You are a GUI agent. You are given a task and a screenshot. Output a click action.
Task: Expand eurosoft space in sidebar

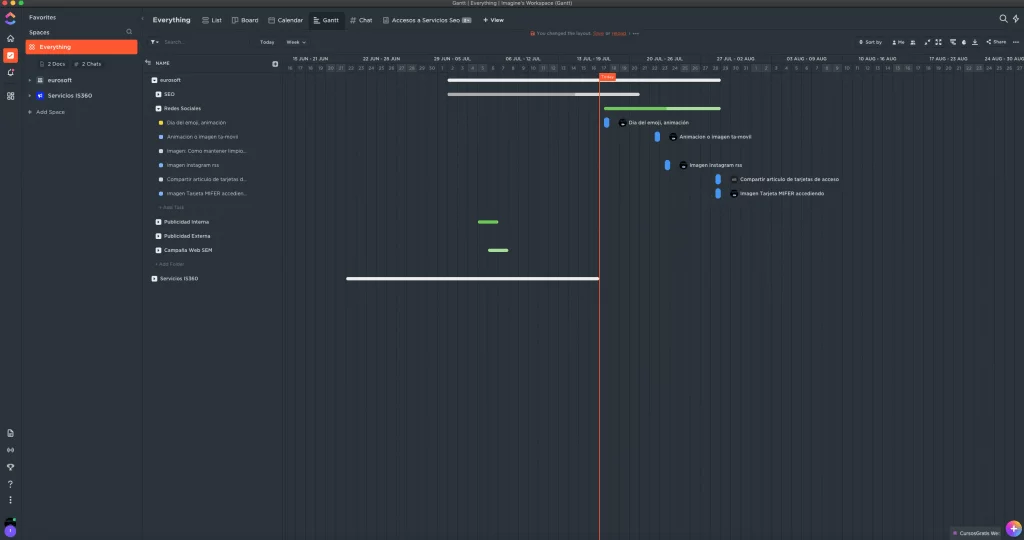(x=29, y=80)
